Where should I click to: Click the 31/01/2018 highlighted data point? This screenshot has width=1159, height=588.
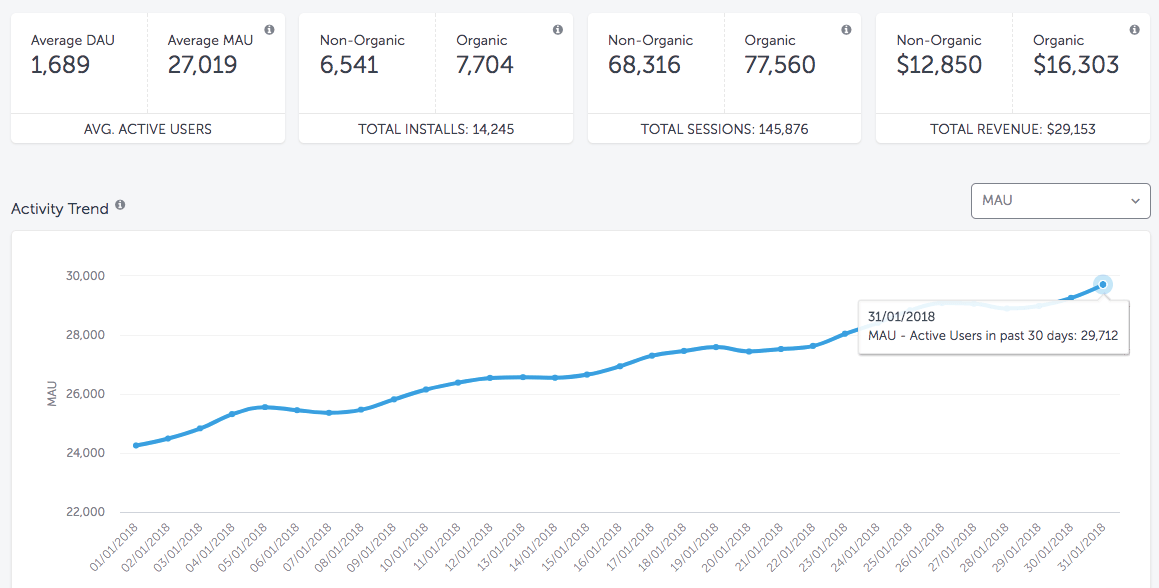coord(1103,285)
